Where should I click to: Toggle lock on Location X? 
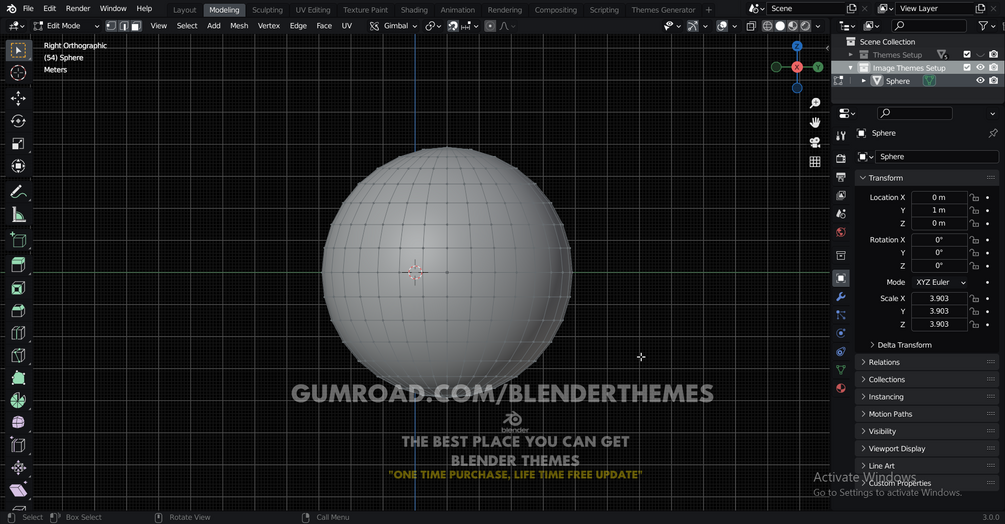974,197
